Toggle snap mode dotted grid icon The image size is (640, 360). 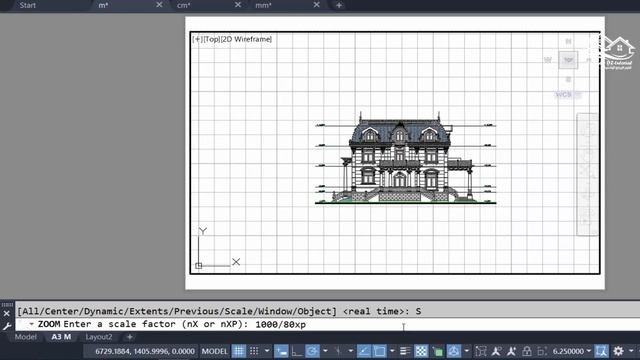point(254,351)
